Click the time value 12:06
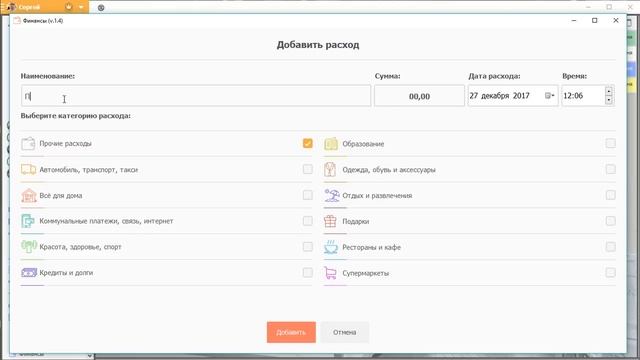640x360 pixels. [x=573, y=96]
